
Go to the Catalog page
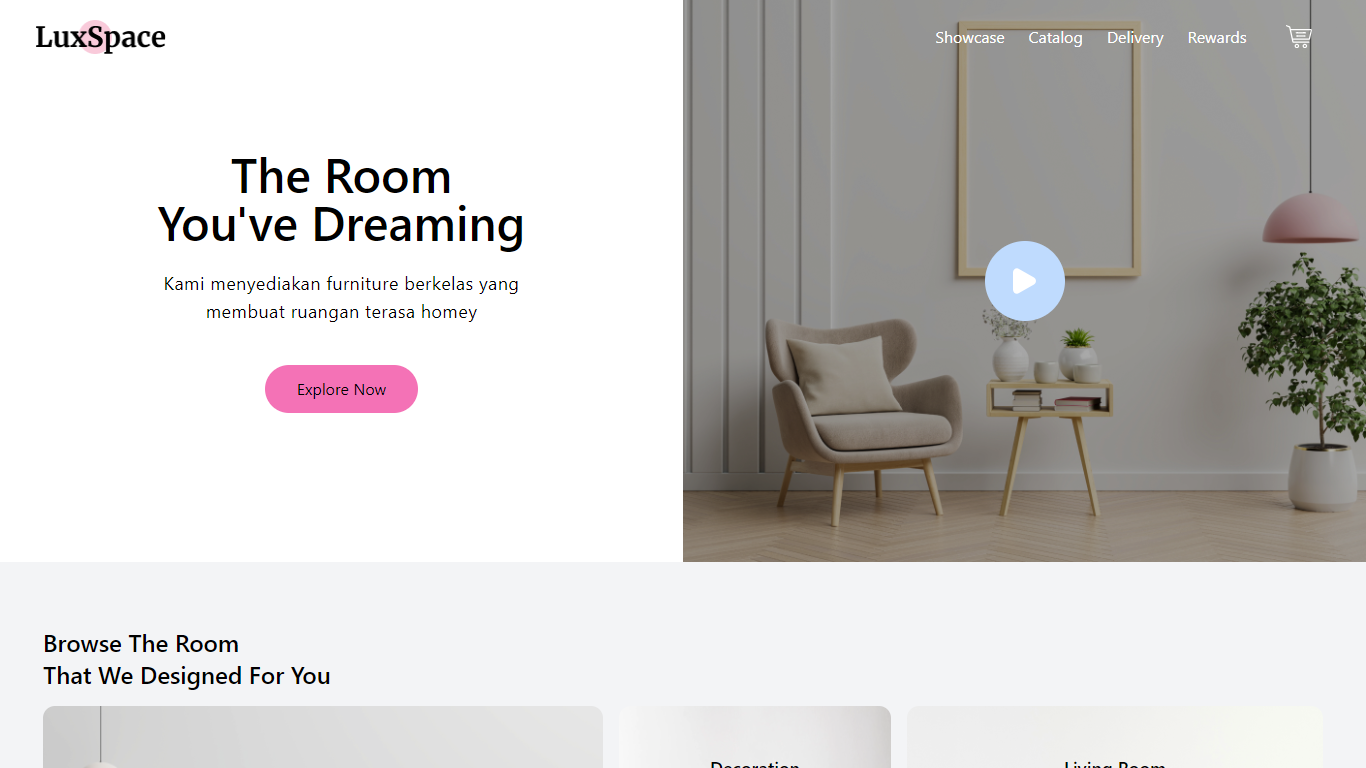click(x=1055, y=38)
